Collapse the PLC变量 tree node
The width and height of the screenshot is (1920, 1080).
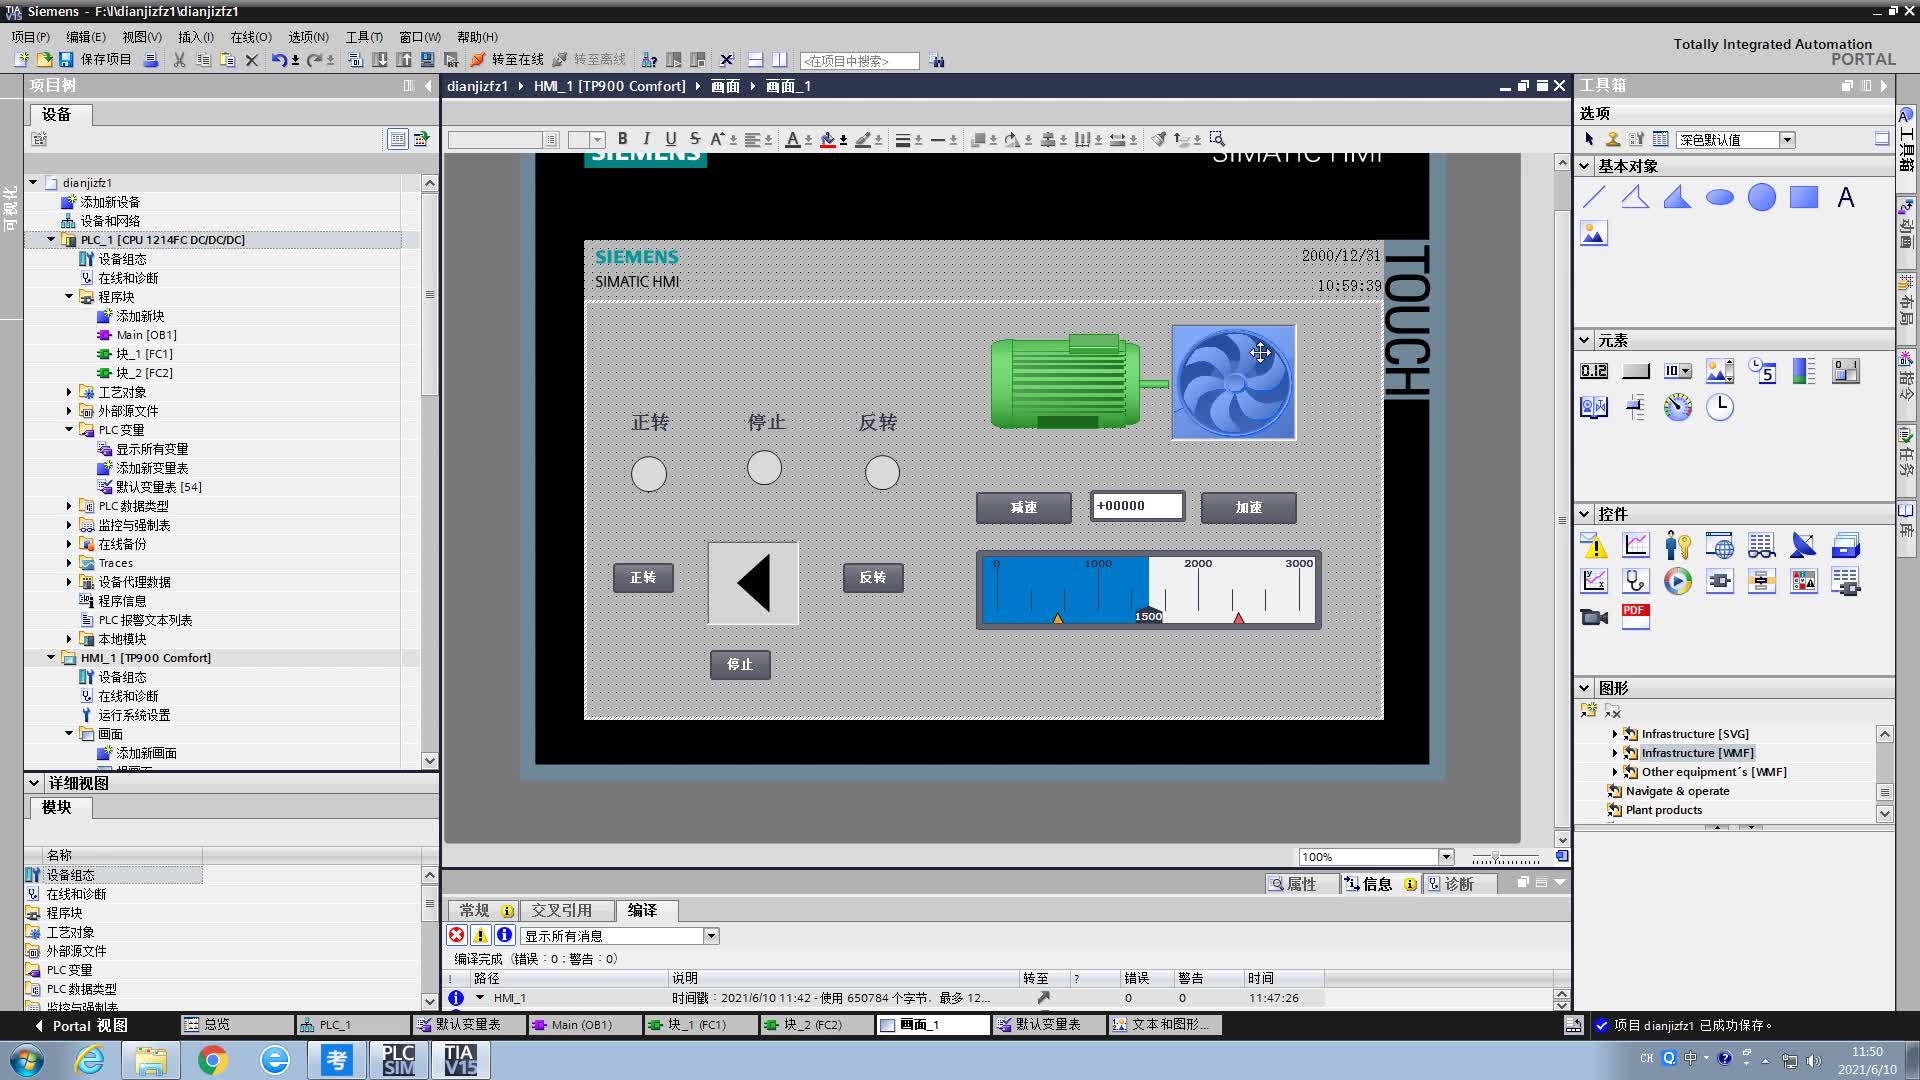click(69, 430)
